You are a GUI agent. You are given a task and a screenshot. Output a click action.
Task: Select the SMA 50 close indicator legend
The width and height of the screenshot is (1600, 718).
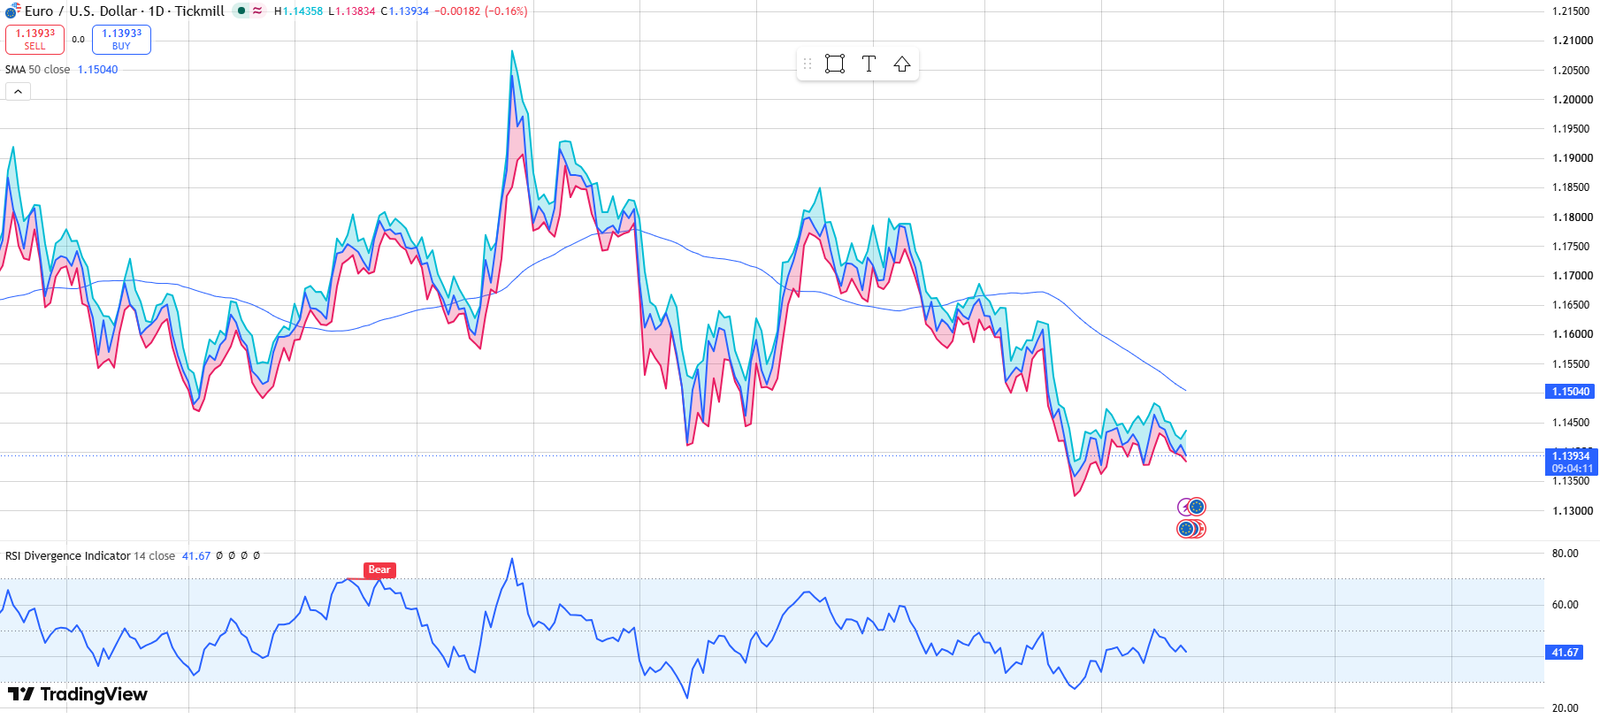coord(37,70)
